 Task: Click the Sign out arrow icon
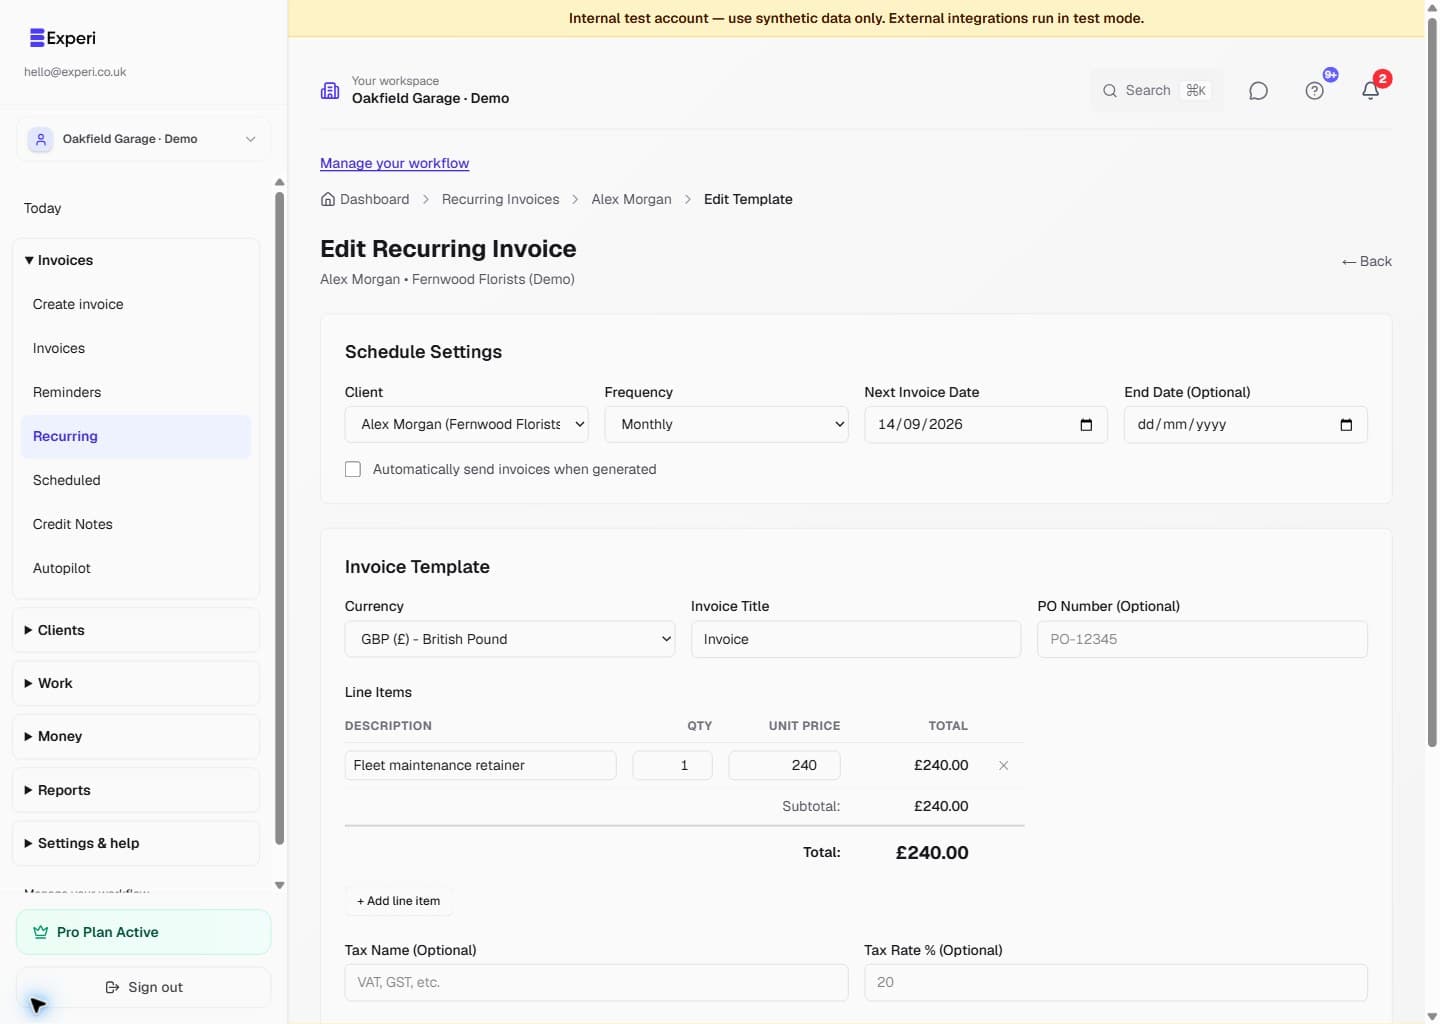click(x=112, y=987)
